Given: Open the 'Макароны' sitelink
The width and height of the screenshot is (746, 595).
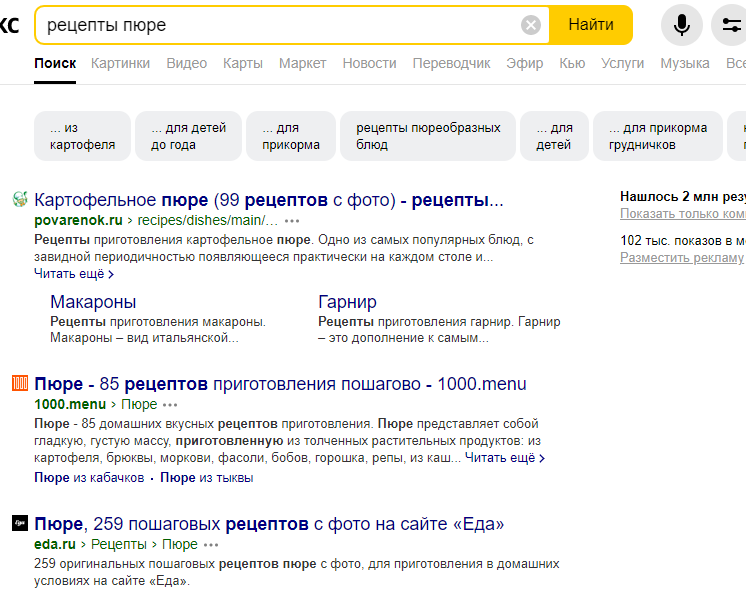Looking at the screenshot, I should [x=93, y=302].
